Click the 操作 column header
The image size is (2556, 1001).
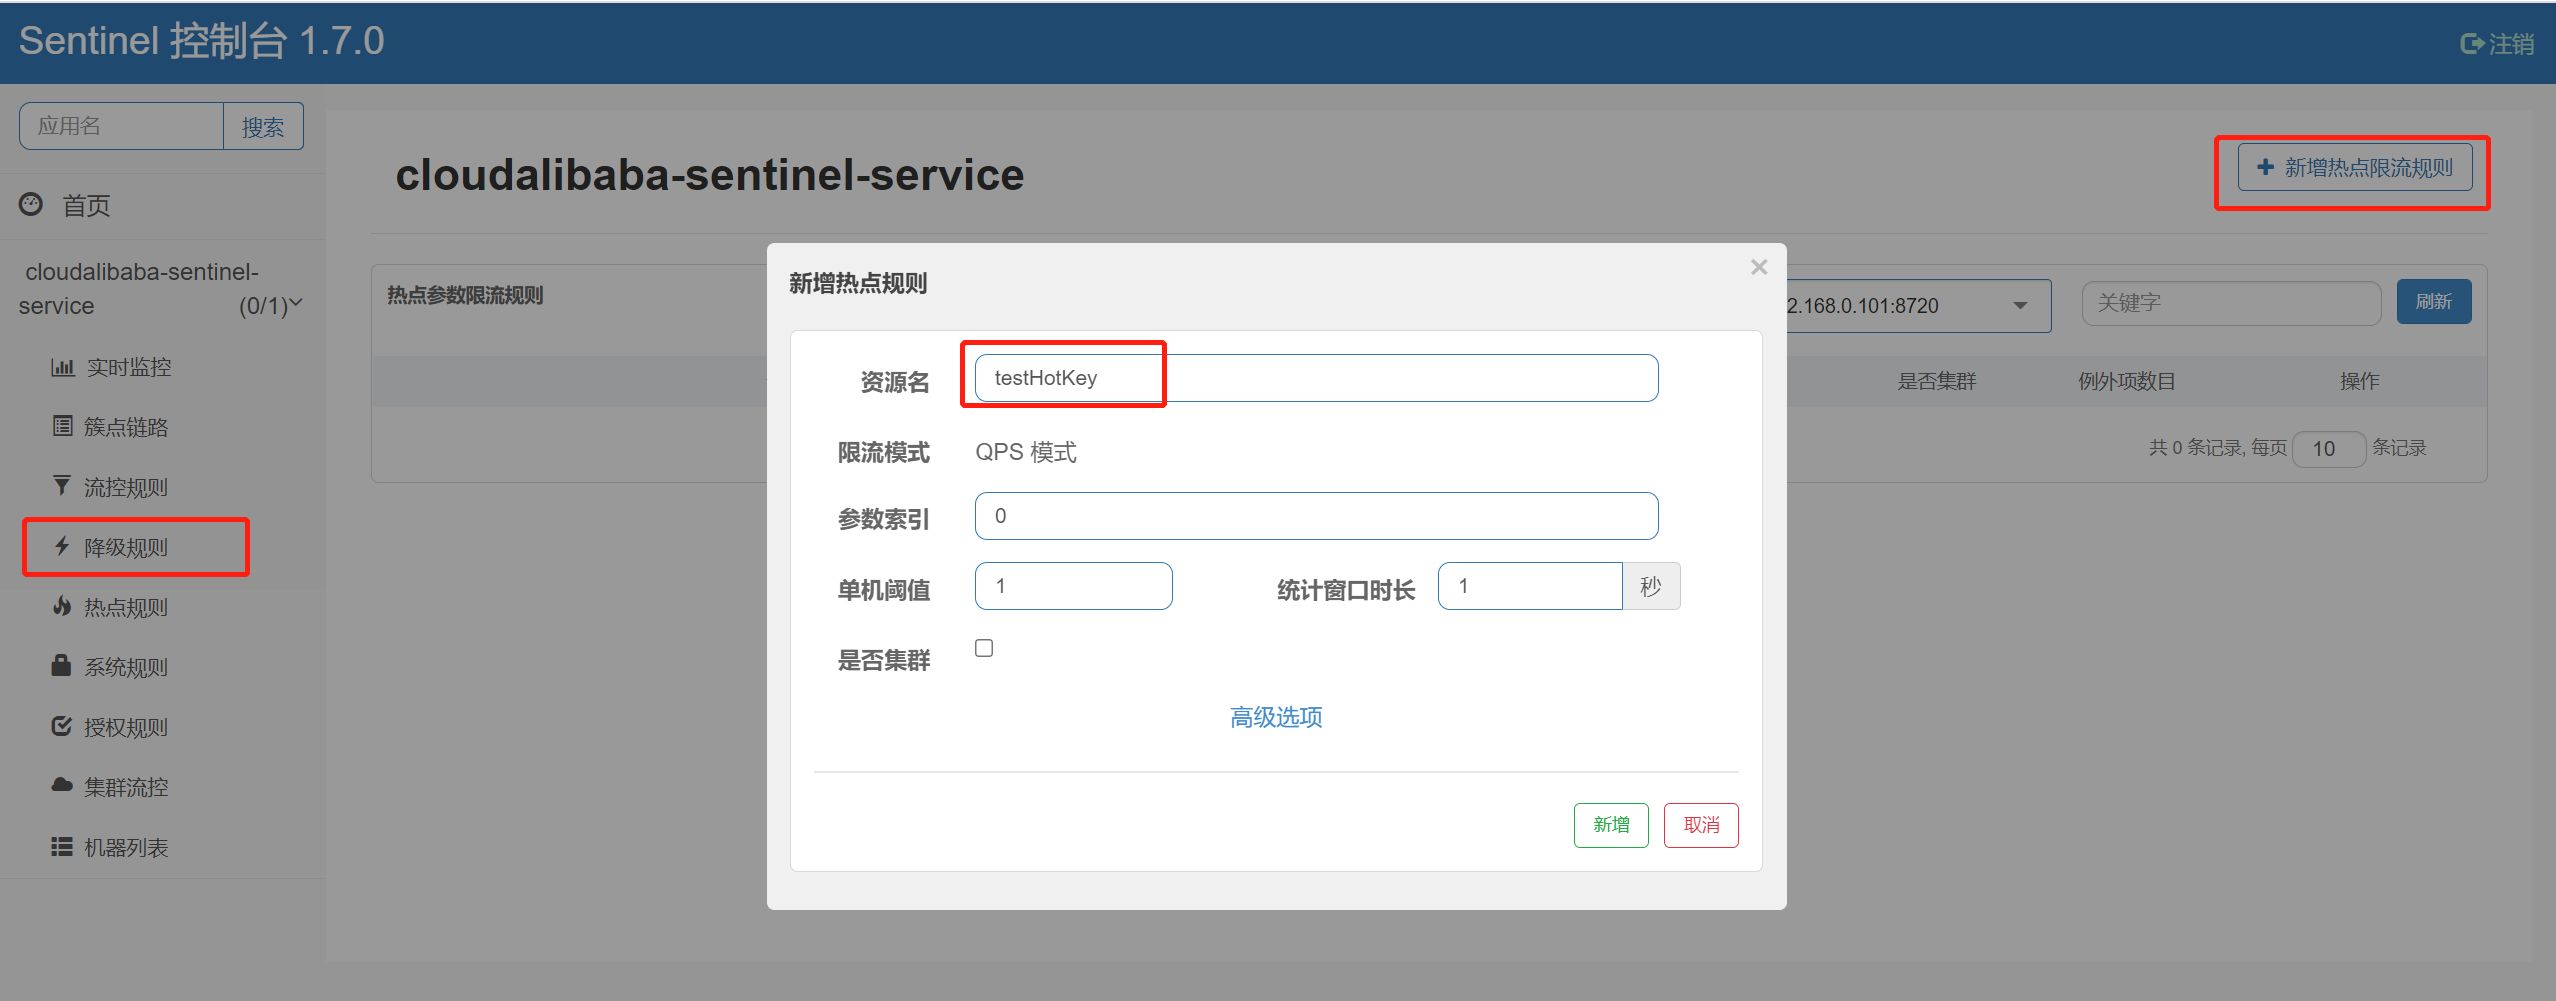[2359, 381]
